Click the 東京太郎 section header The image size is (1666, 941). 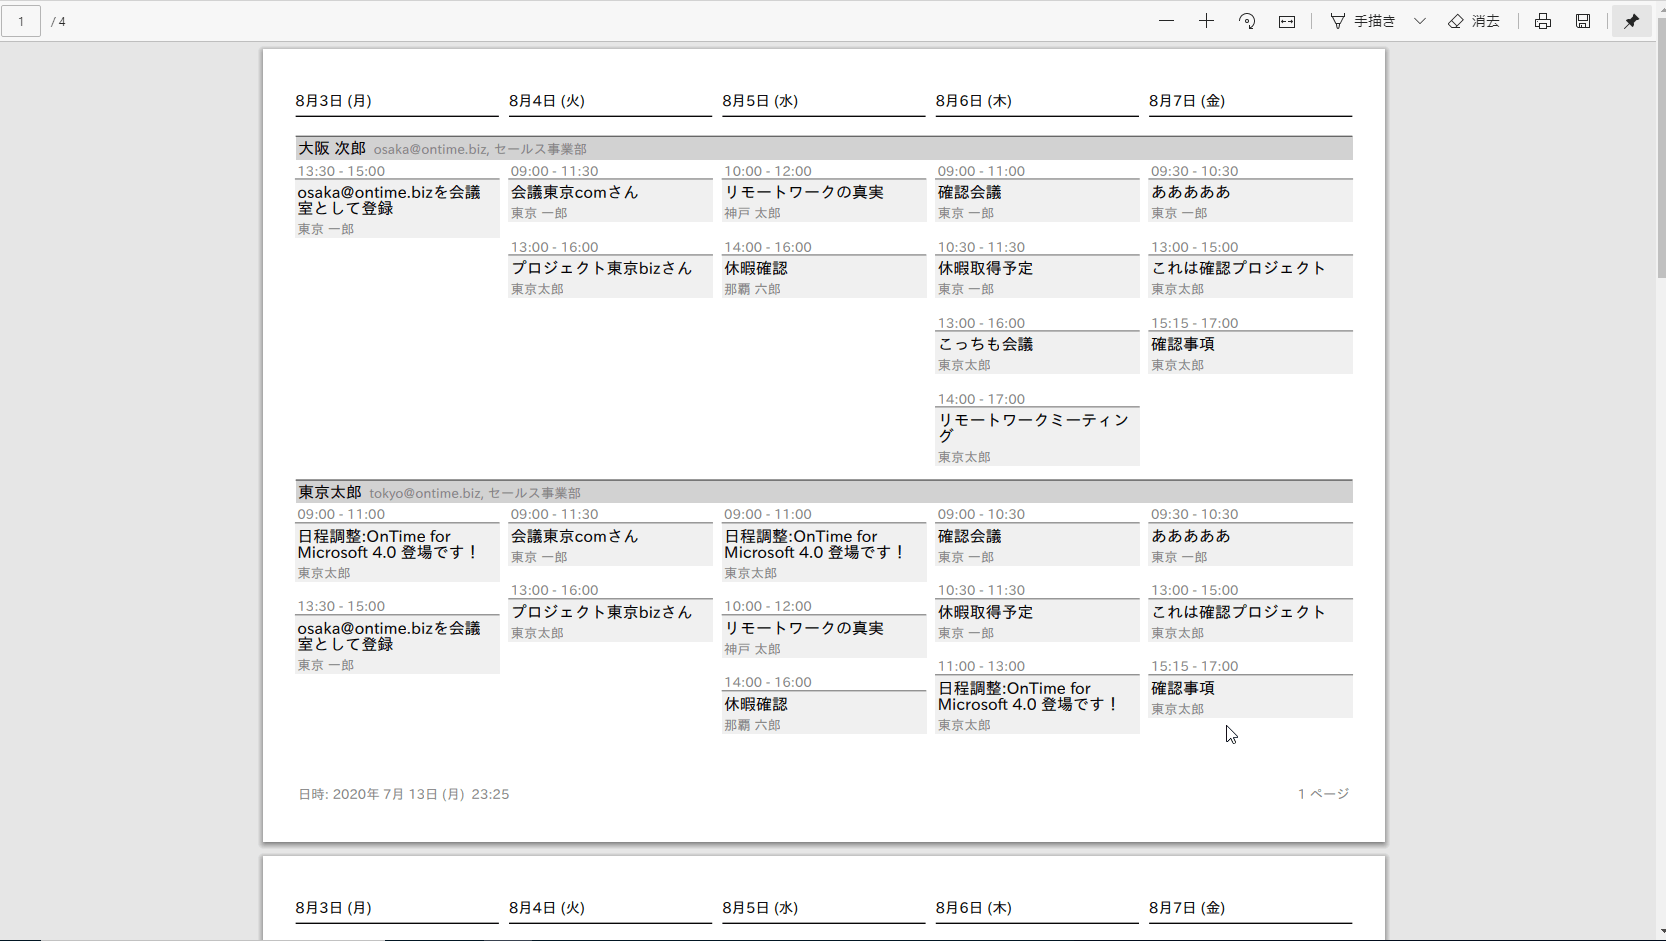click(330, 492)
